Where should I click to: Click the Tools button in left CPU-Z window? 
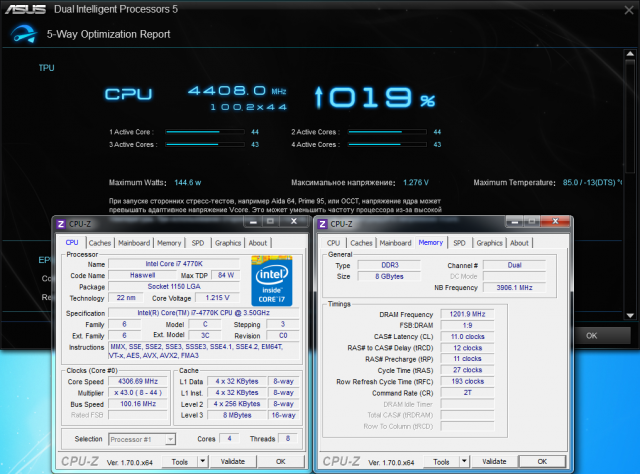click(x=180, y=462)
